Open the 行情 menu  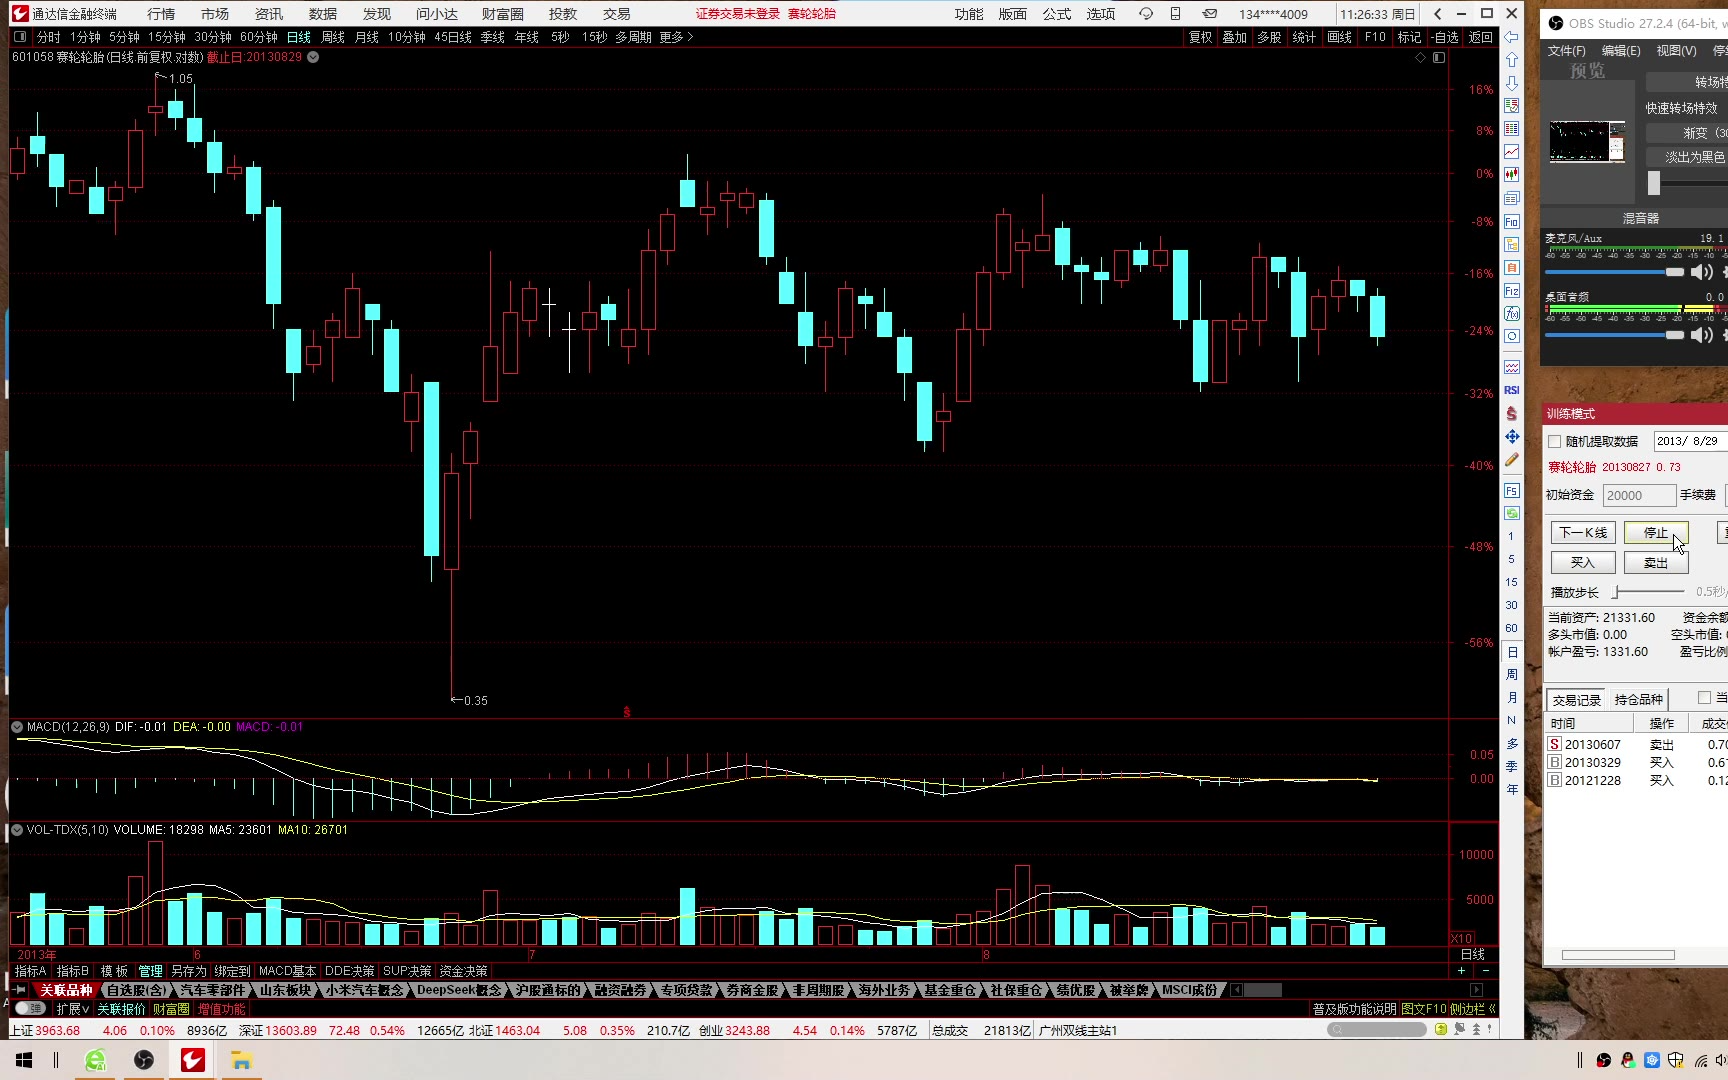(161, 14)
